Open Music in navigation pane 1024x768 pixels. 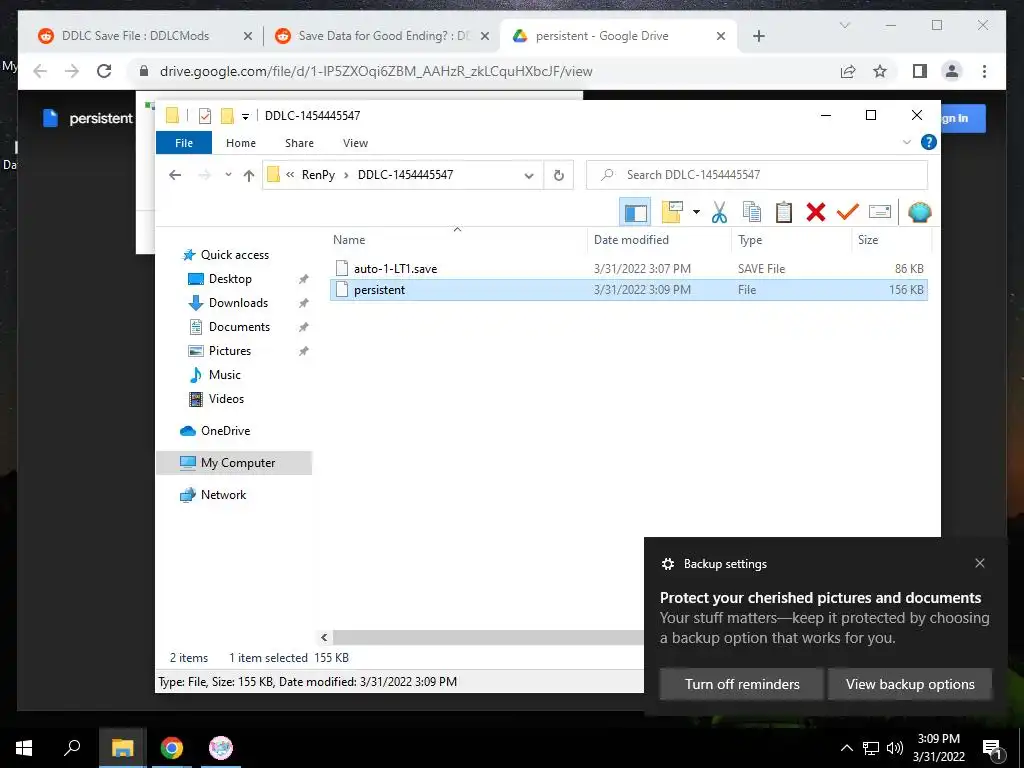pyautogui.click(x=225, y=375)
